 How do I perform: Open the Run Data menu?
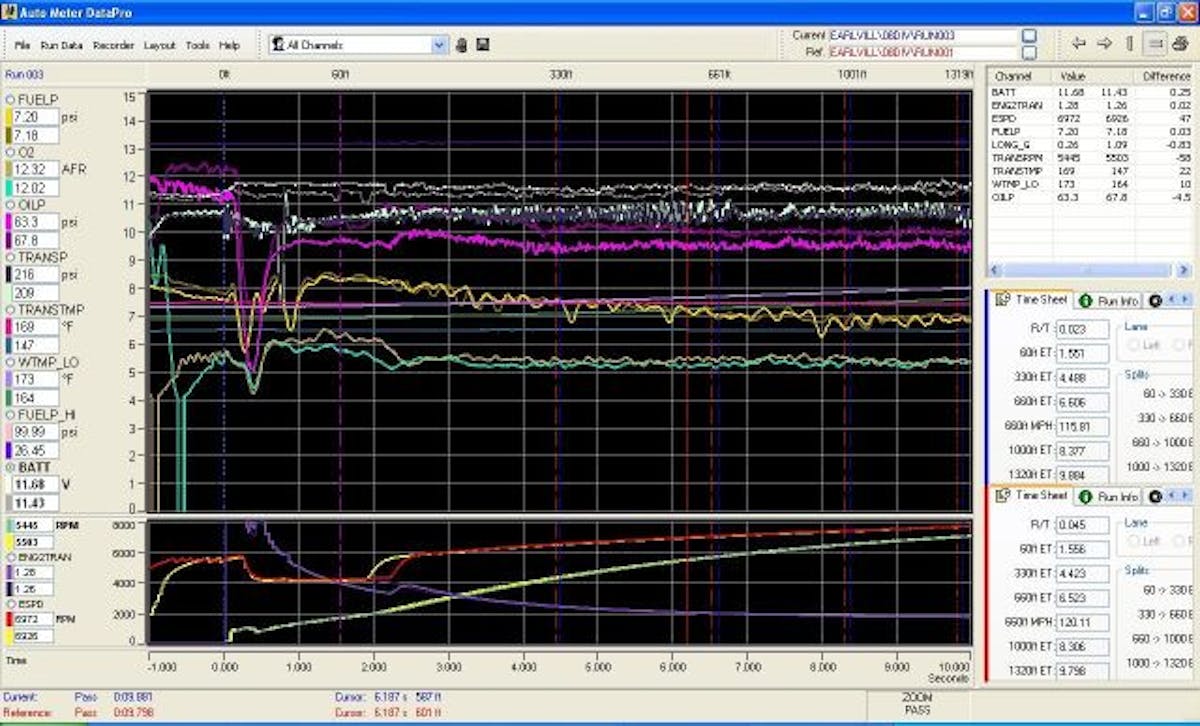coord(62,46)
